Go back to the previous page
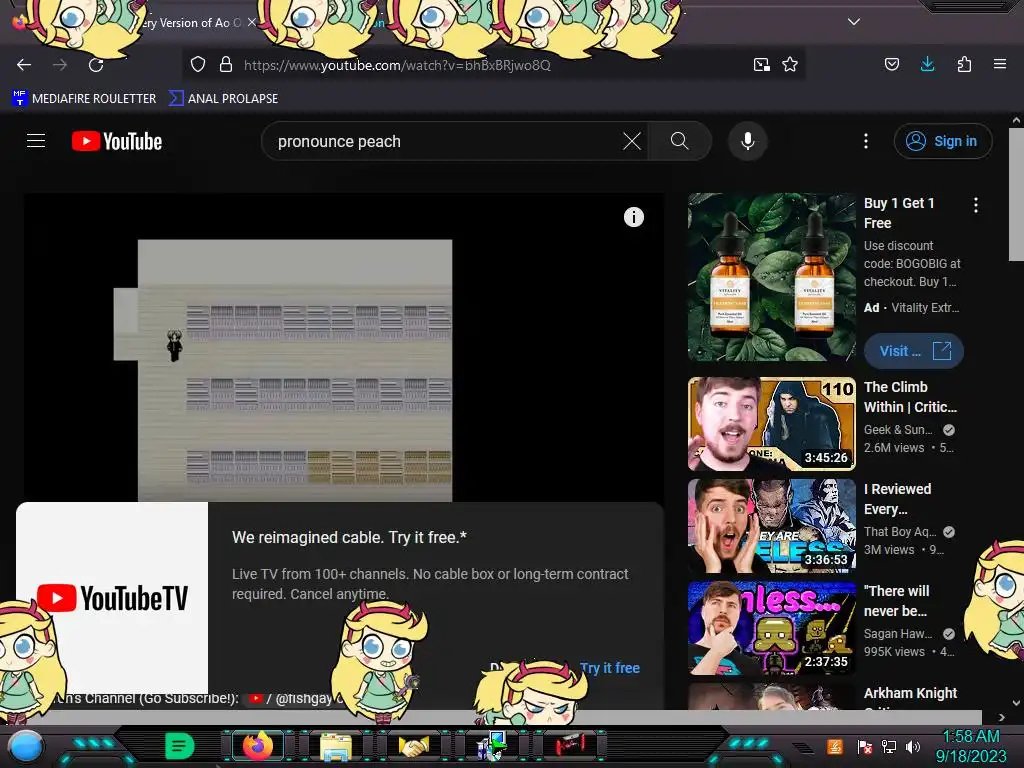The image size is (1024, 768). click(24, 65)
